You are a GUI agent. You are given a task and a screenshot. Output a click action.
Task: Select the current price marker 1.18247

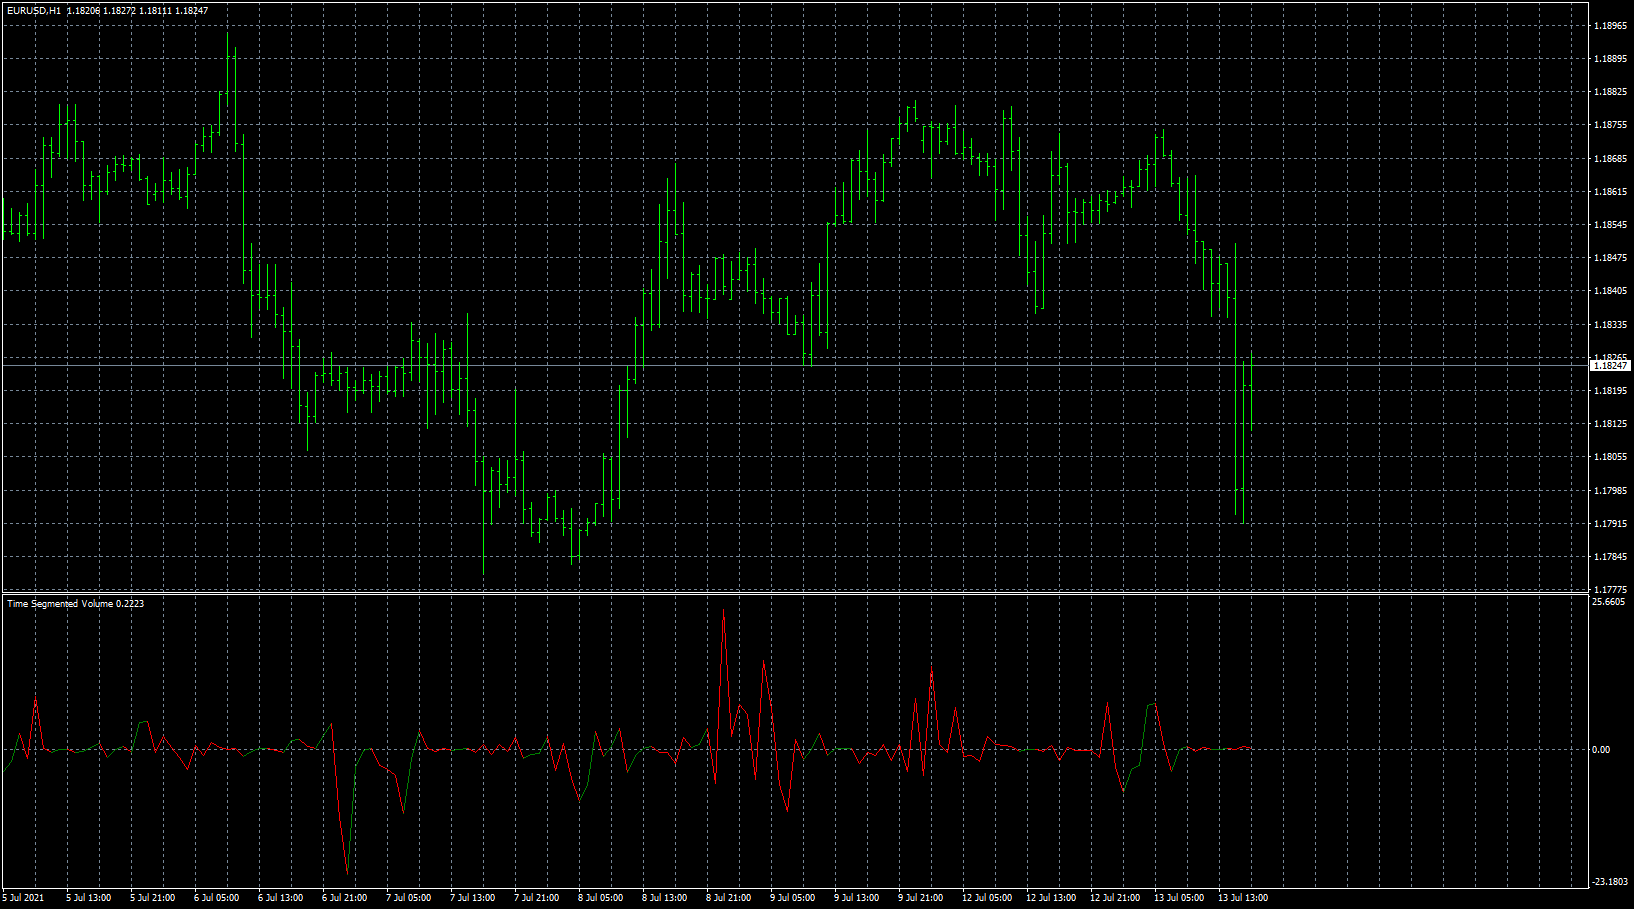point(1610,366)
